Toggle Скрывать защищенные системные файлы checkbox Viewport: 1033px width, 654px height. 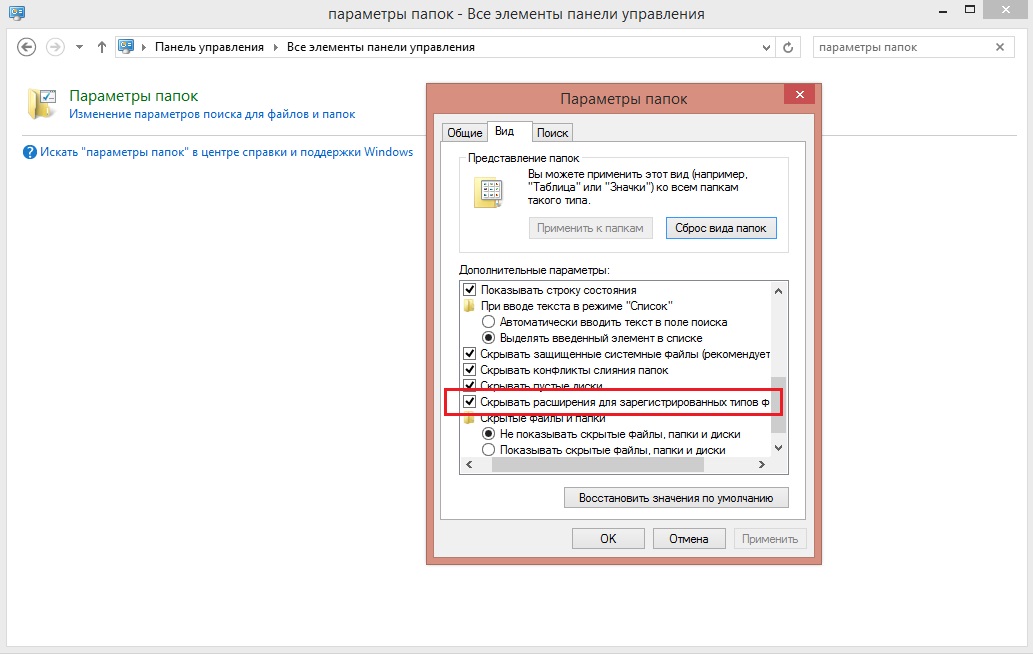pyautogui.click(x=470, y=354)
